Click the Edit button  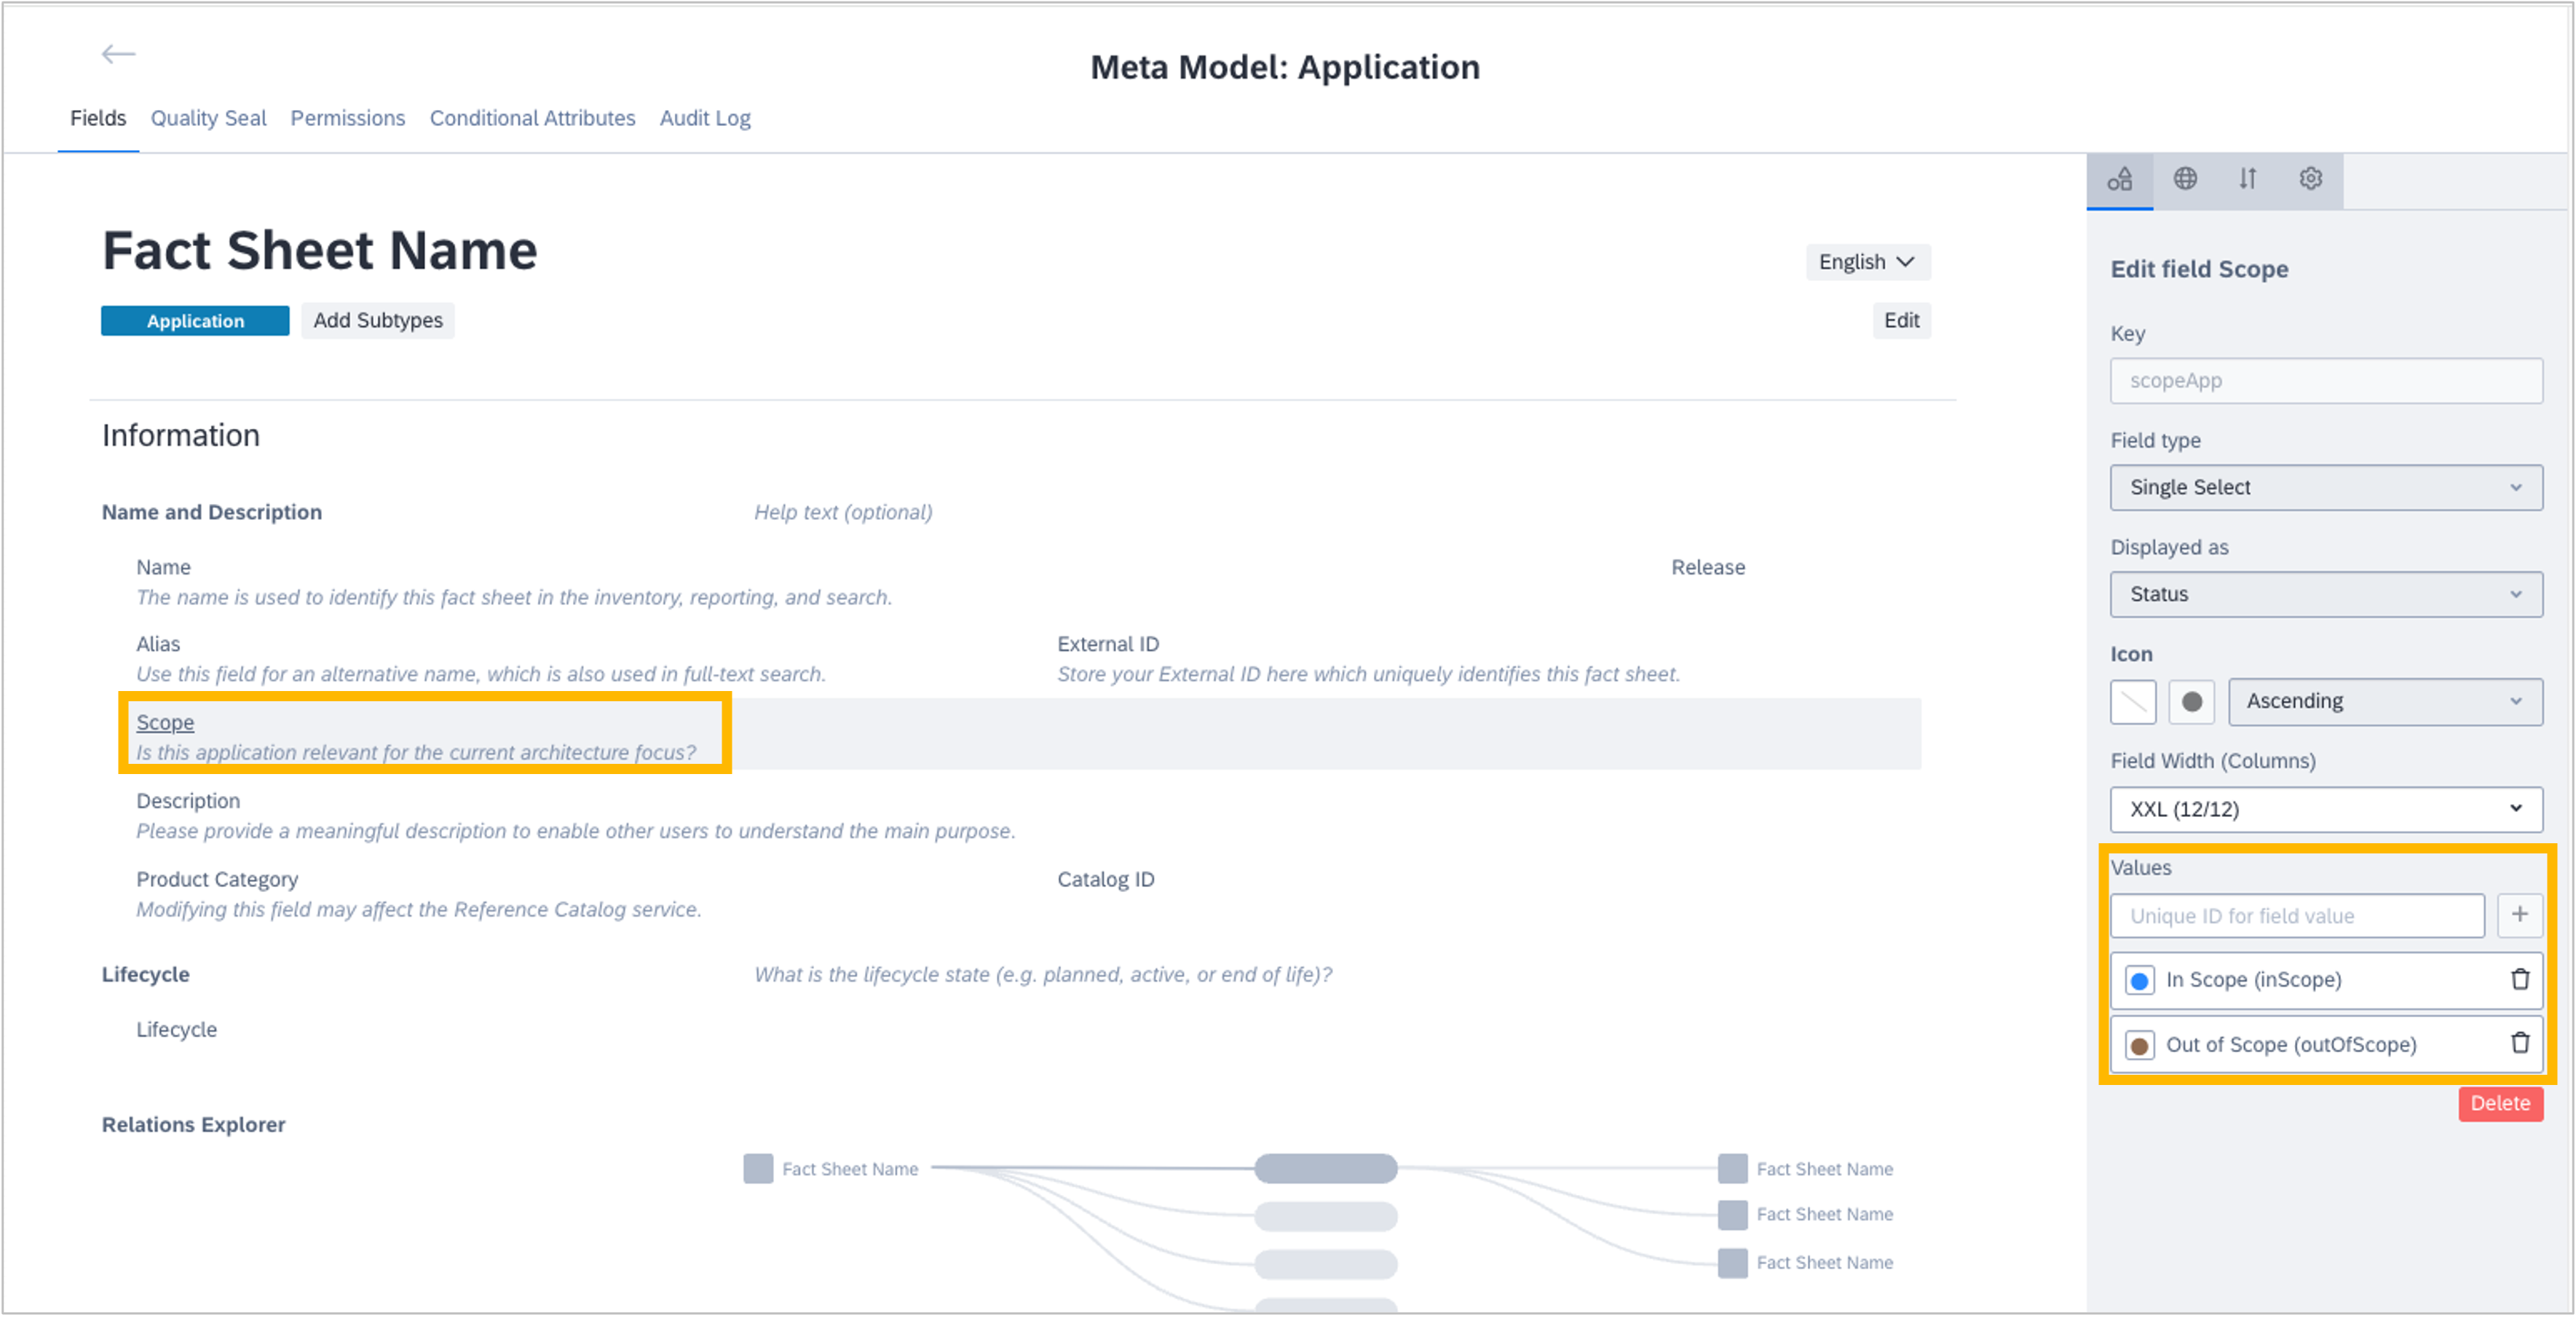(1901, 321)
